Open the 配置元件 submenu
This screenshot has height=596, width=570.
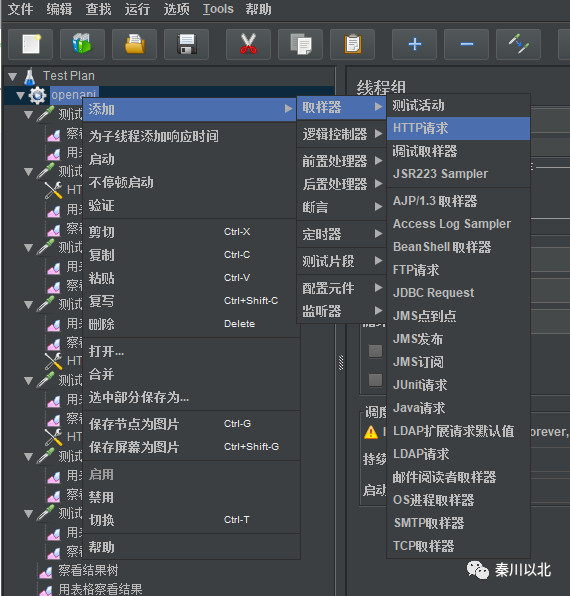341,288
